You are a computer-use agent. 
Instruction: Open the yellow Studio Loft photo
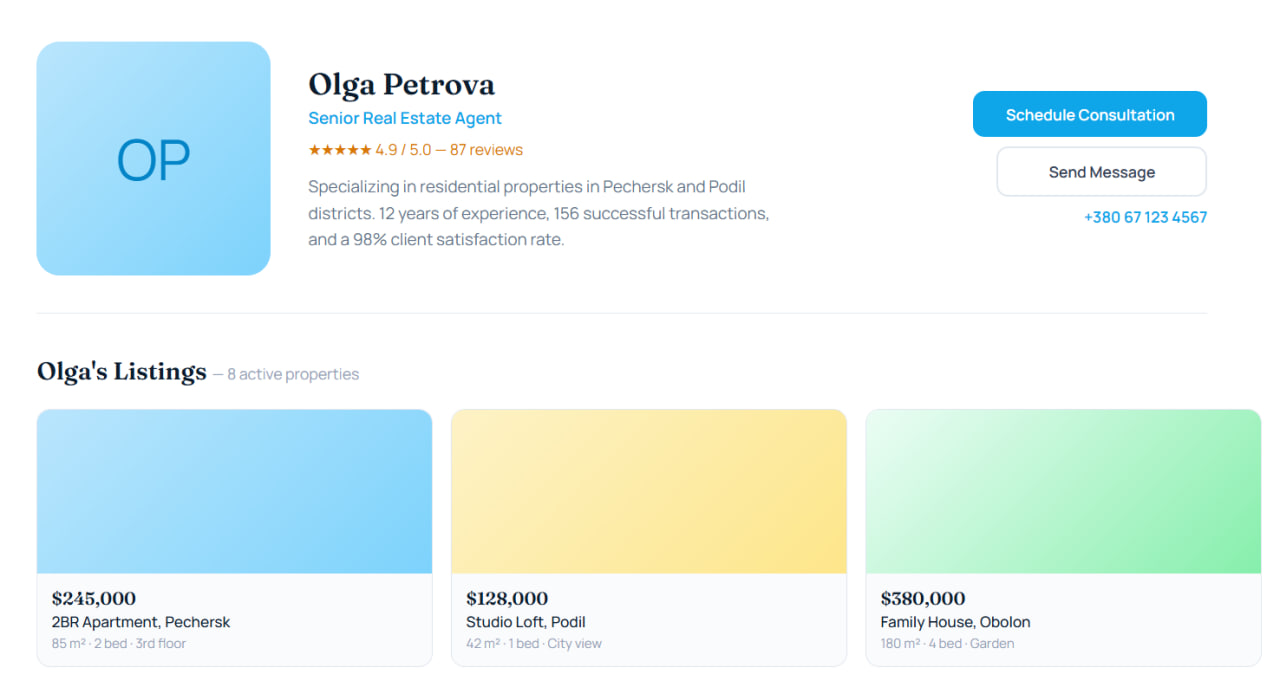click(x=648, y=491)
